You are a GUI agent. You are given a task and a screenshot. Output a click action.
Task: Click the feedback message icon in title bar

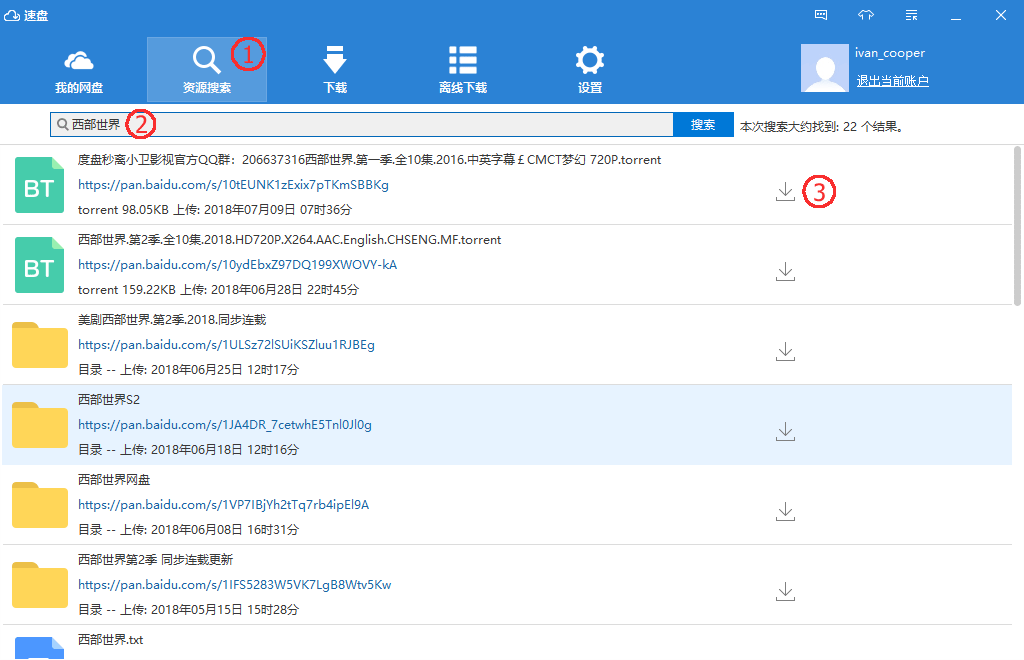(x=821, y=15)
